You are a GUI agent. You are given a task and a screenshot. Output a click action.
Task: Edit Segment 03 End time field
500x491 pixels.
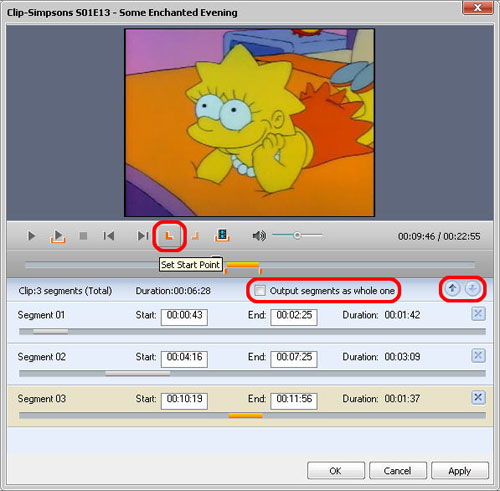click(x=294, y=401)
